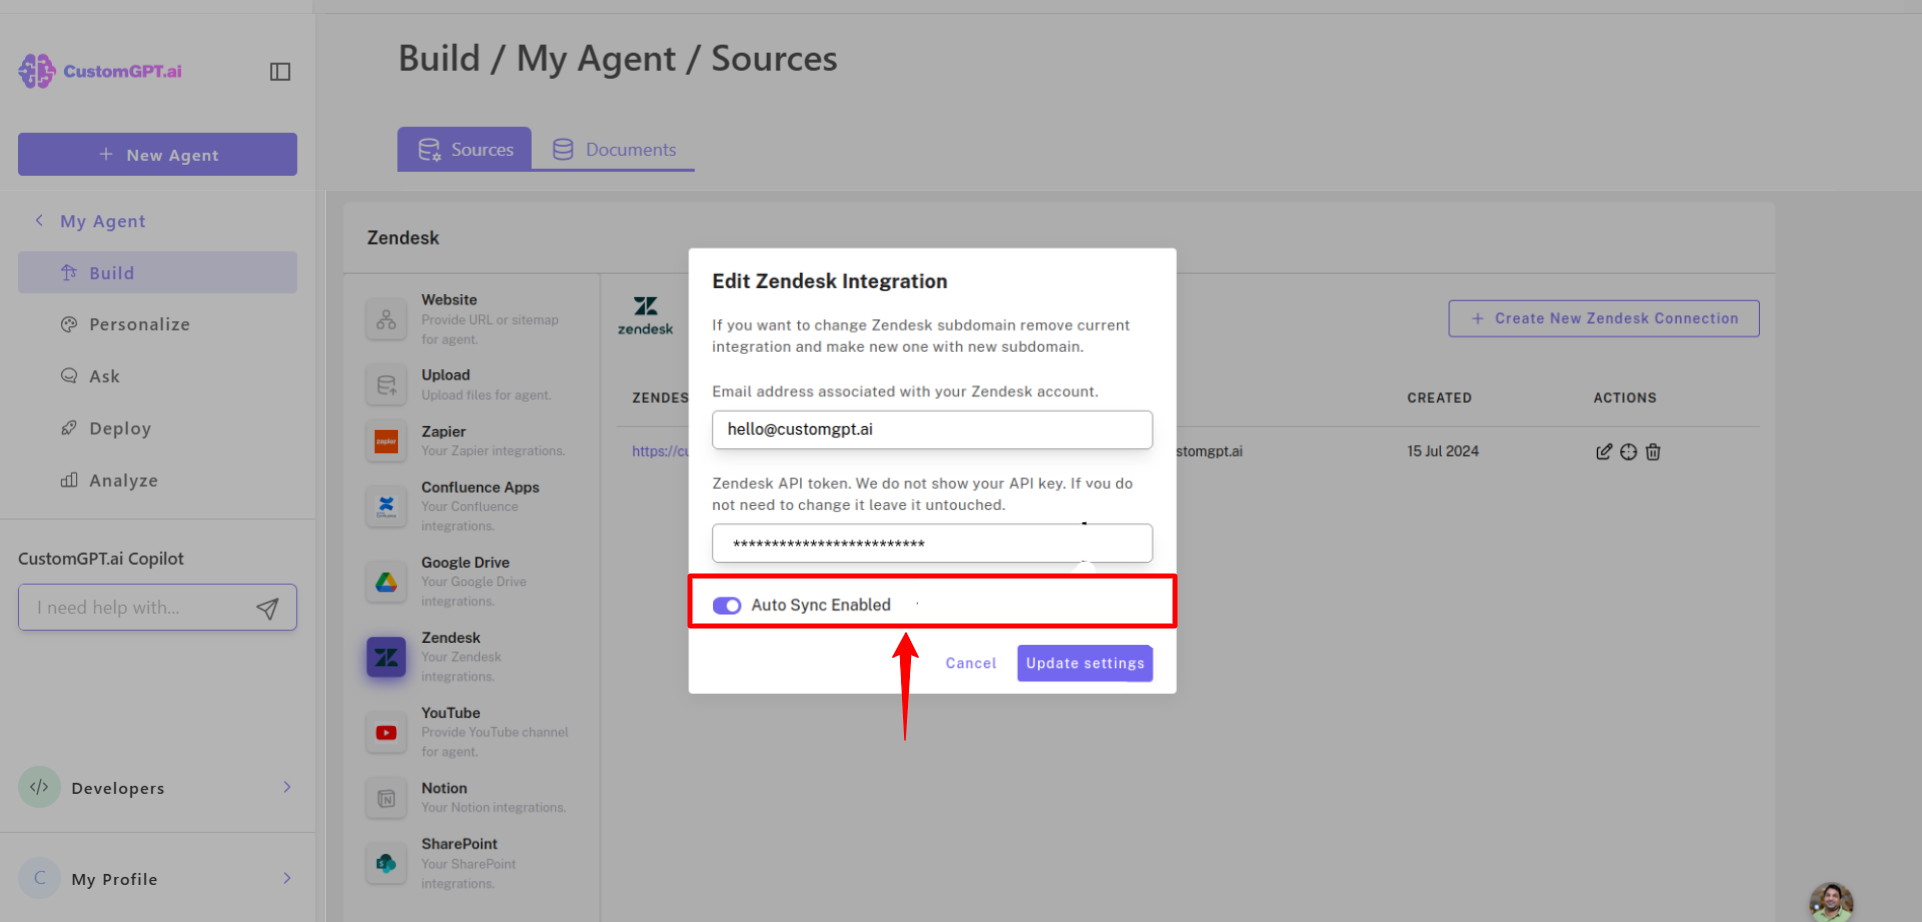Select the Notion source icon
Viewport: 1922px width, 922px height.
386,798
